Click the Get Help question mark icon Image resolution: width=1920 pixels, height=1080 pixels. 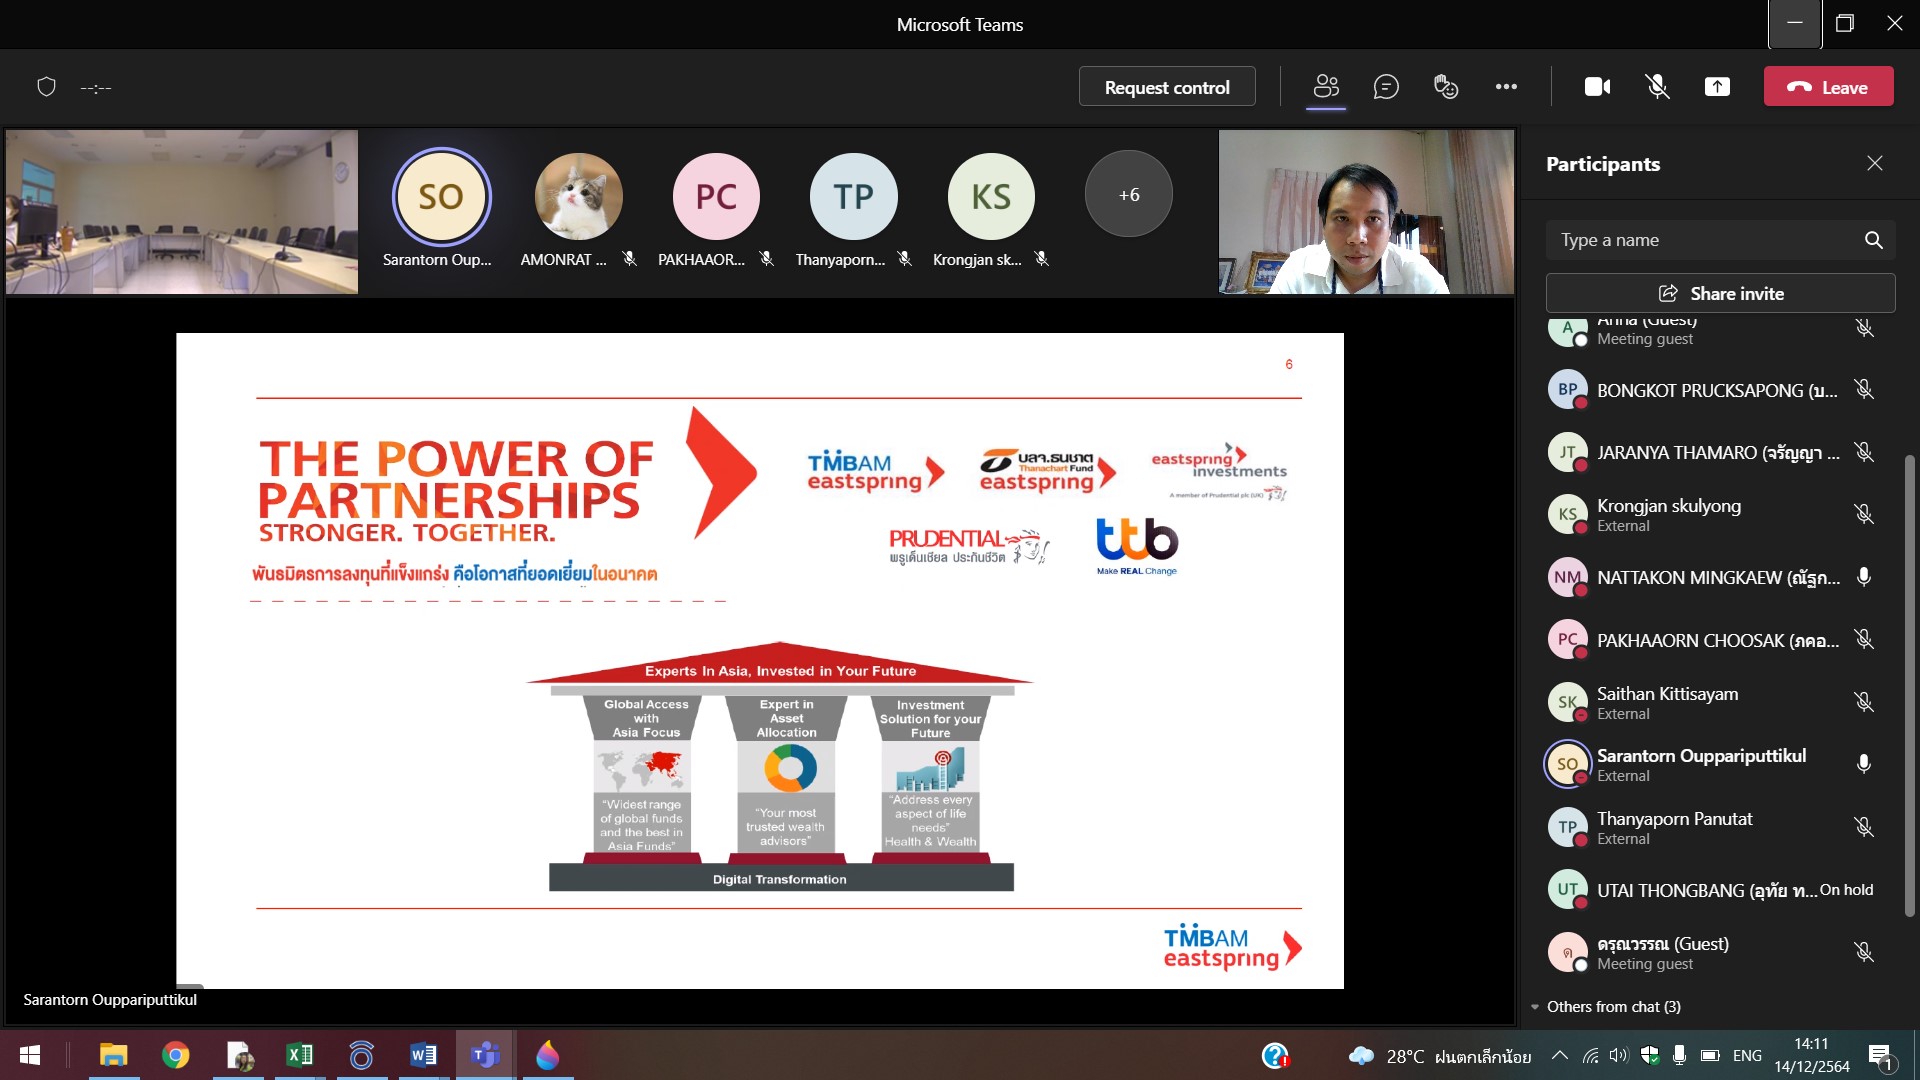click(1275, 1055)
